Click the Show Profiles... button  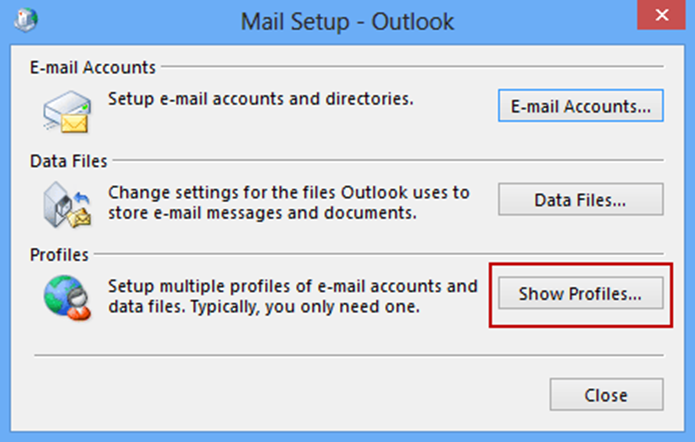click(x=581, y=293)
